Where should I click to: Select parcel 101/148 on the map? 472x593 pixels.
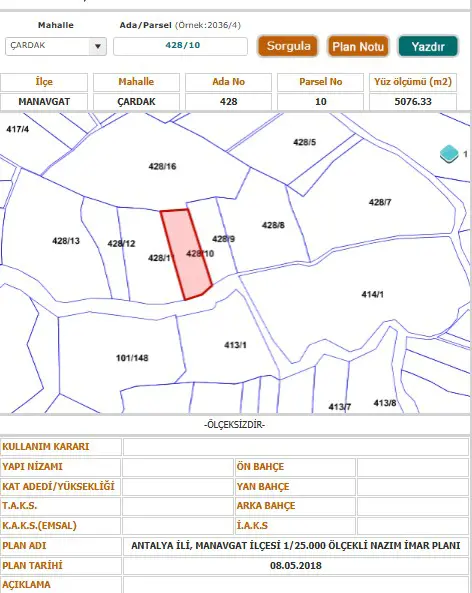coord(132,358)
